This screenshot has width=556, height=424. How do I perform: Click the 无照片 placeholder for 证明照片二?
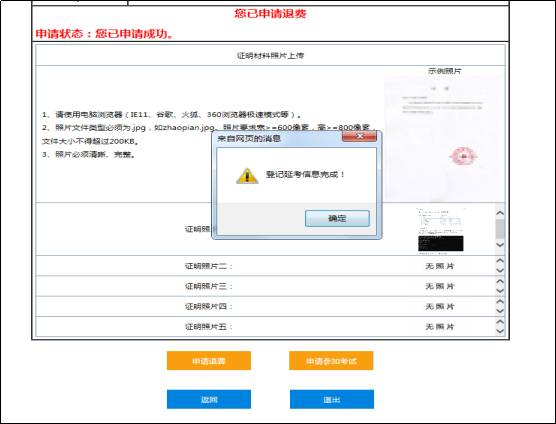coord(440,266)
